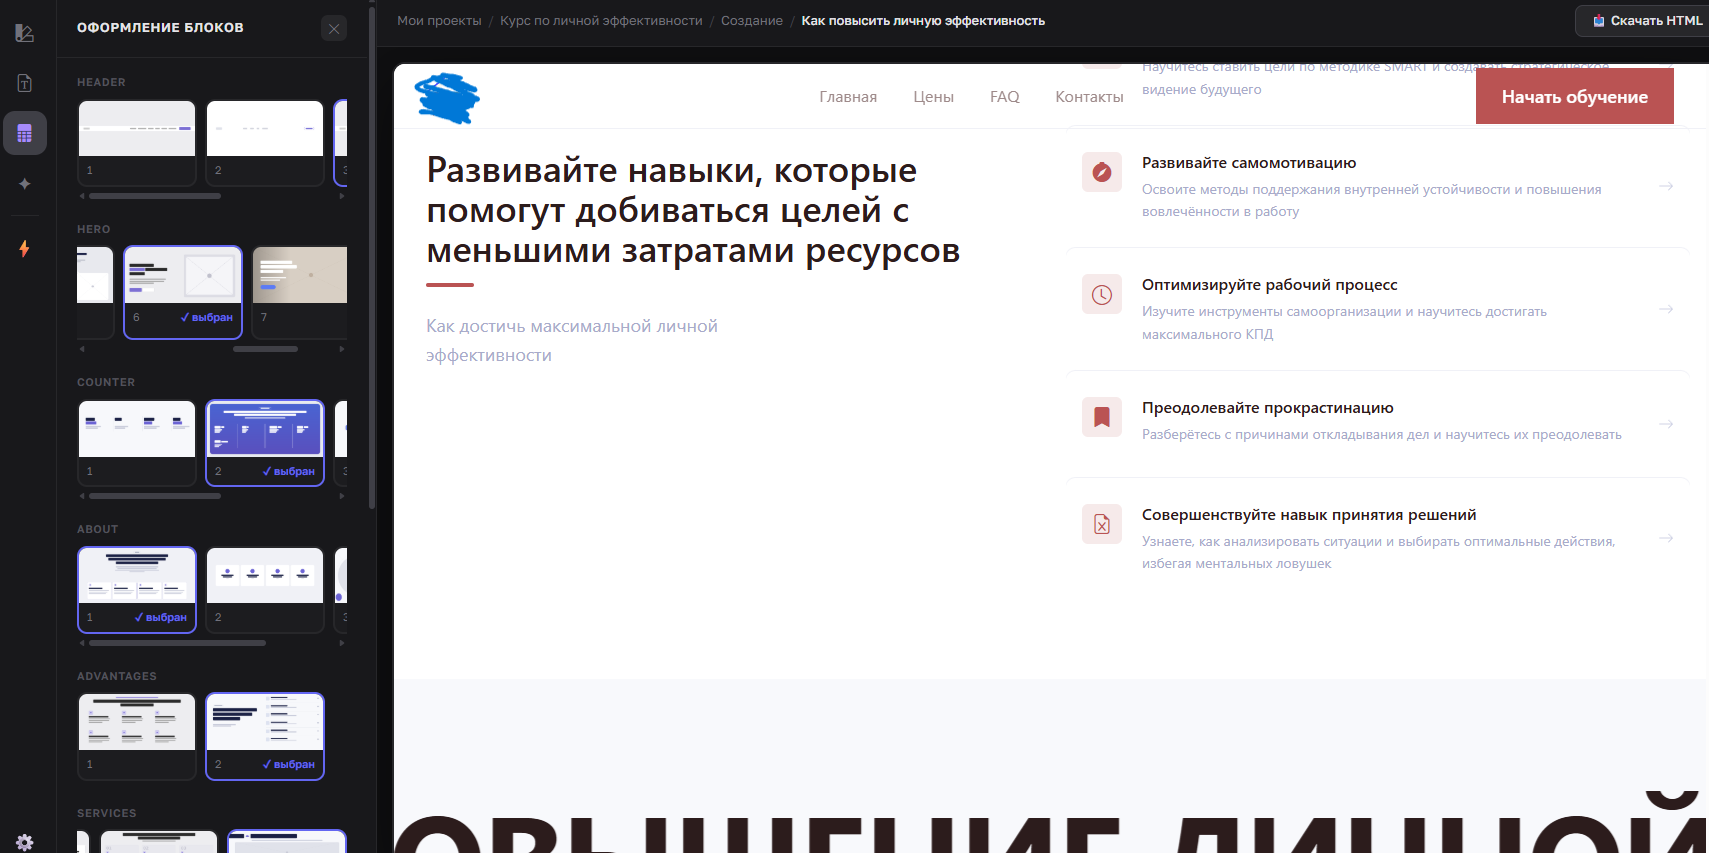Screen dimensions: 1709x853
Task: Click arrow on Оптимизируйте рабочий процесс row
Action: coord(1666,309)
